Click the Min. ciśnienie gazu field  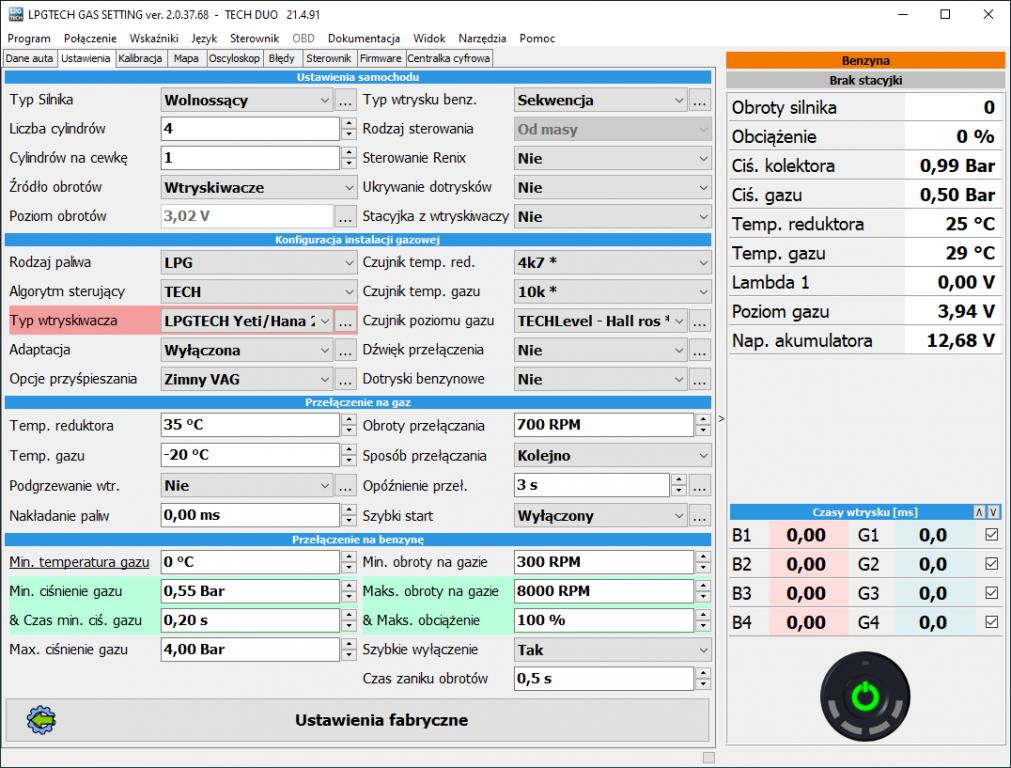pos(250,591)
